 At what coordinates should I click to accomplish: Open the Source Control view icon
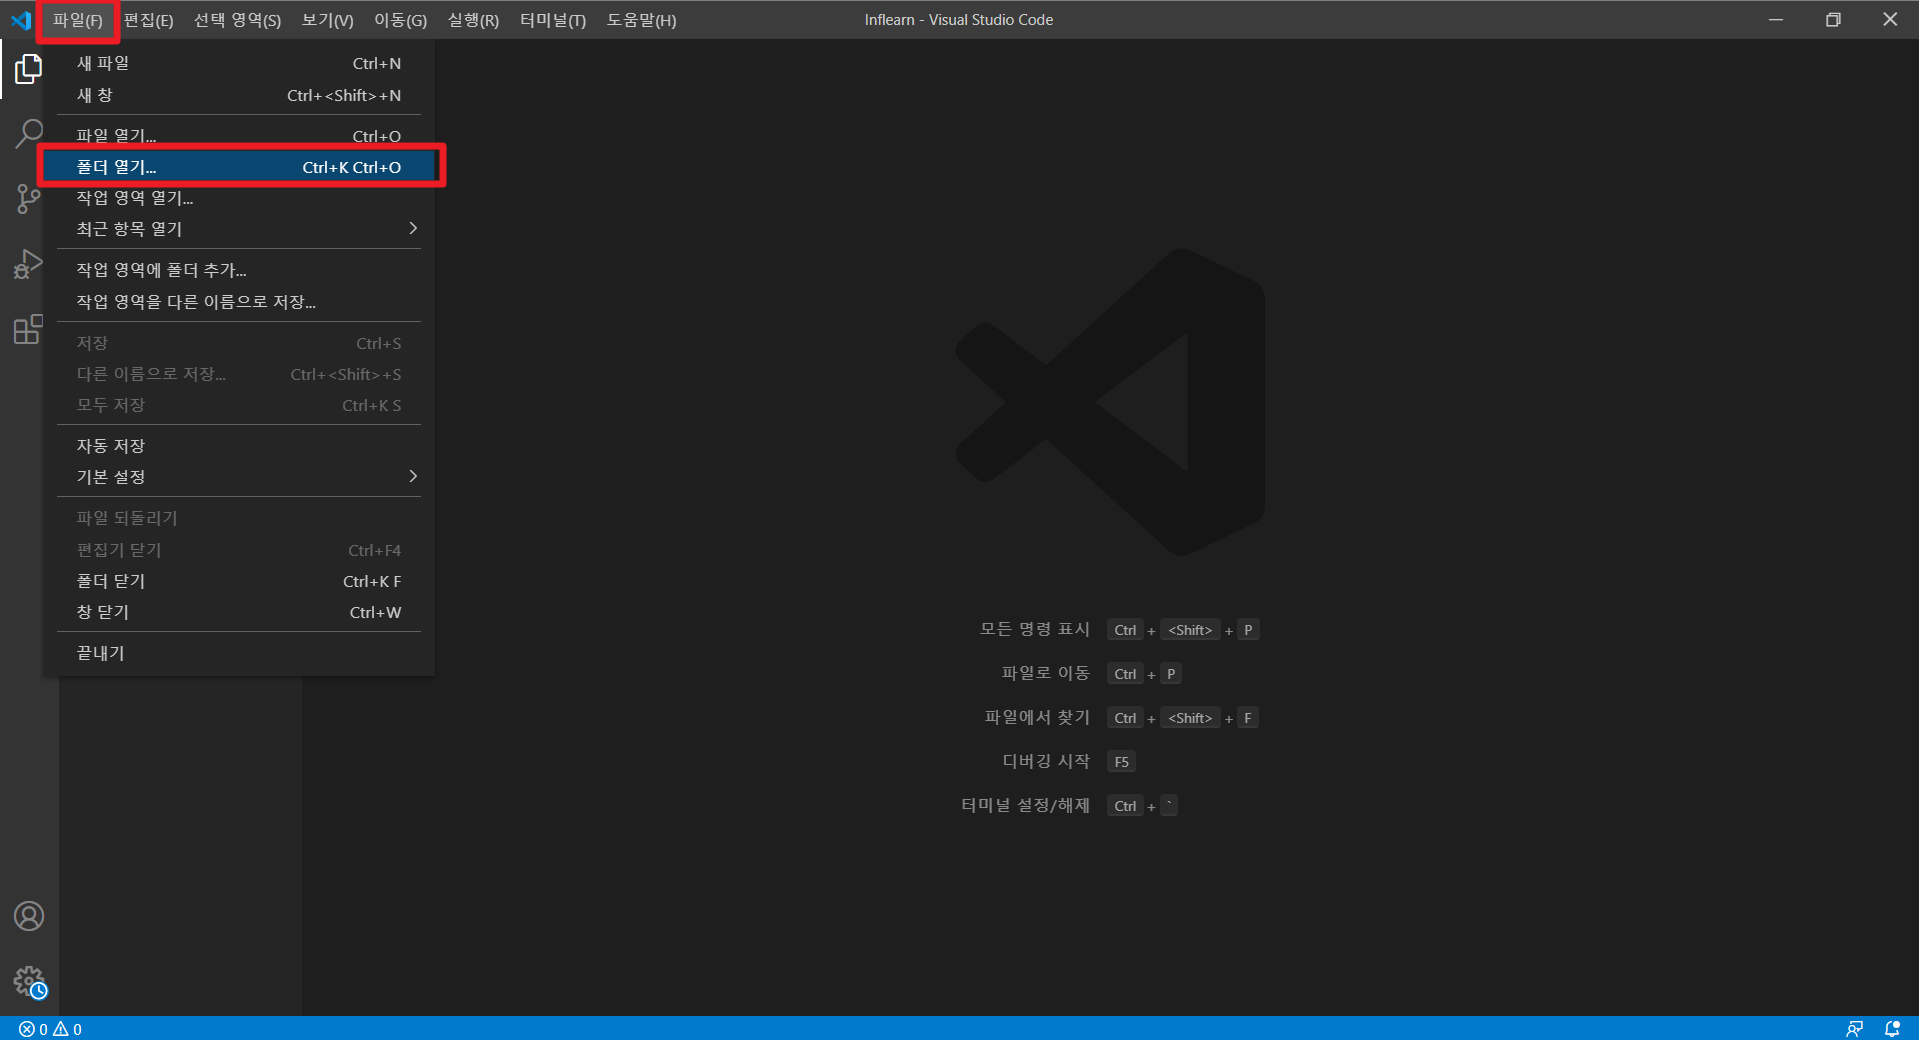(29, 199)
